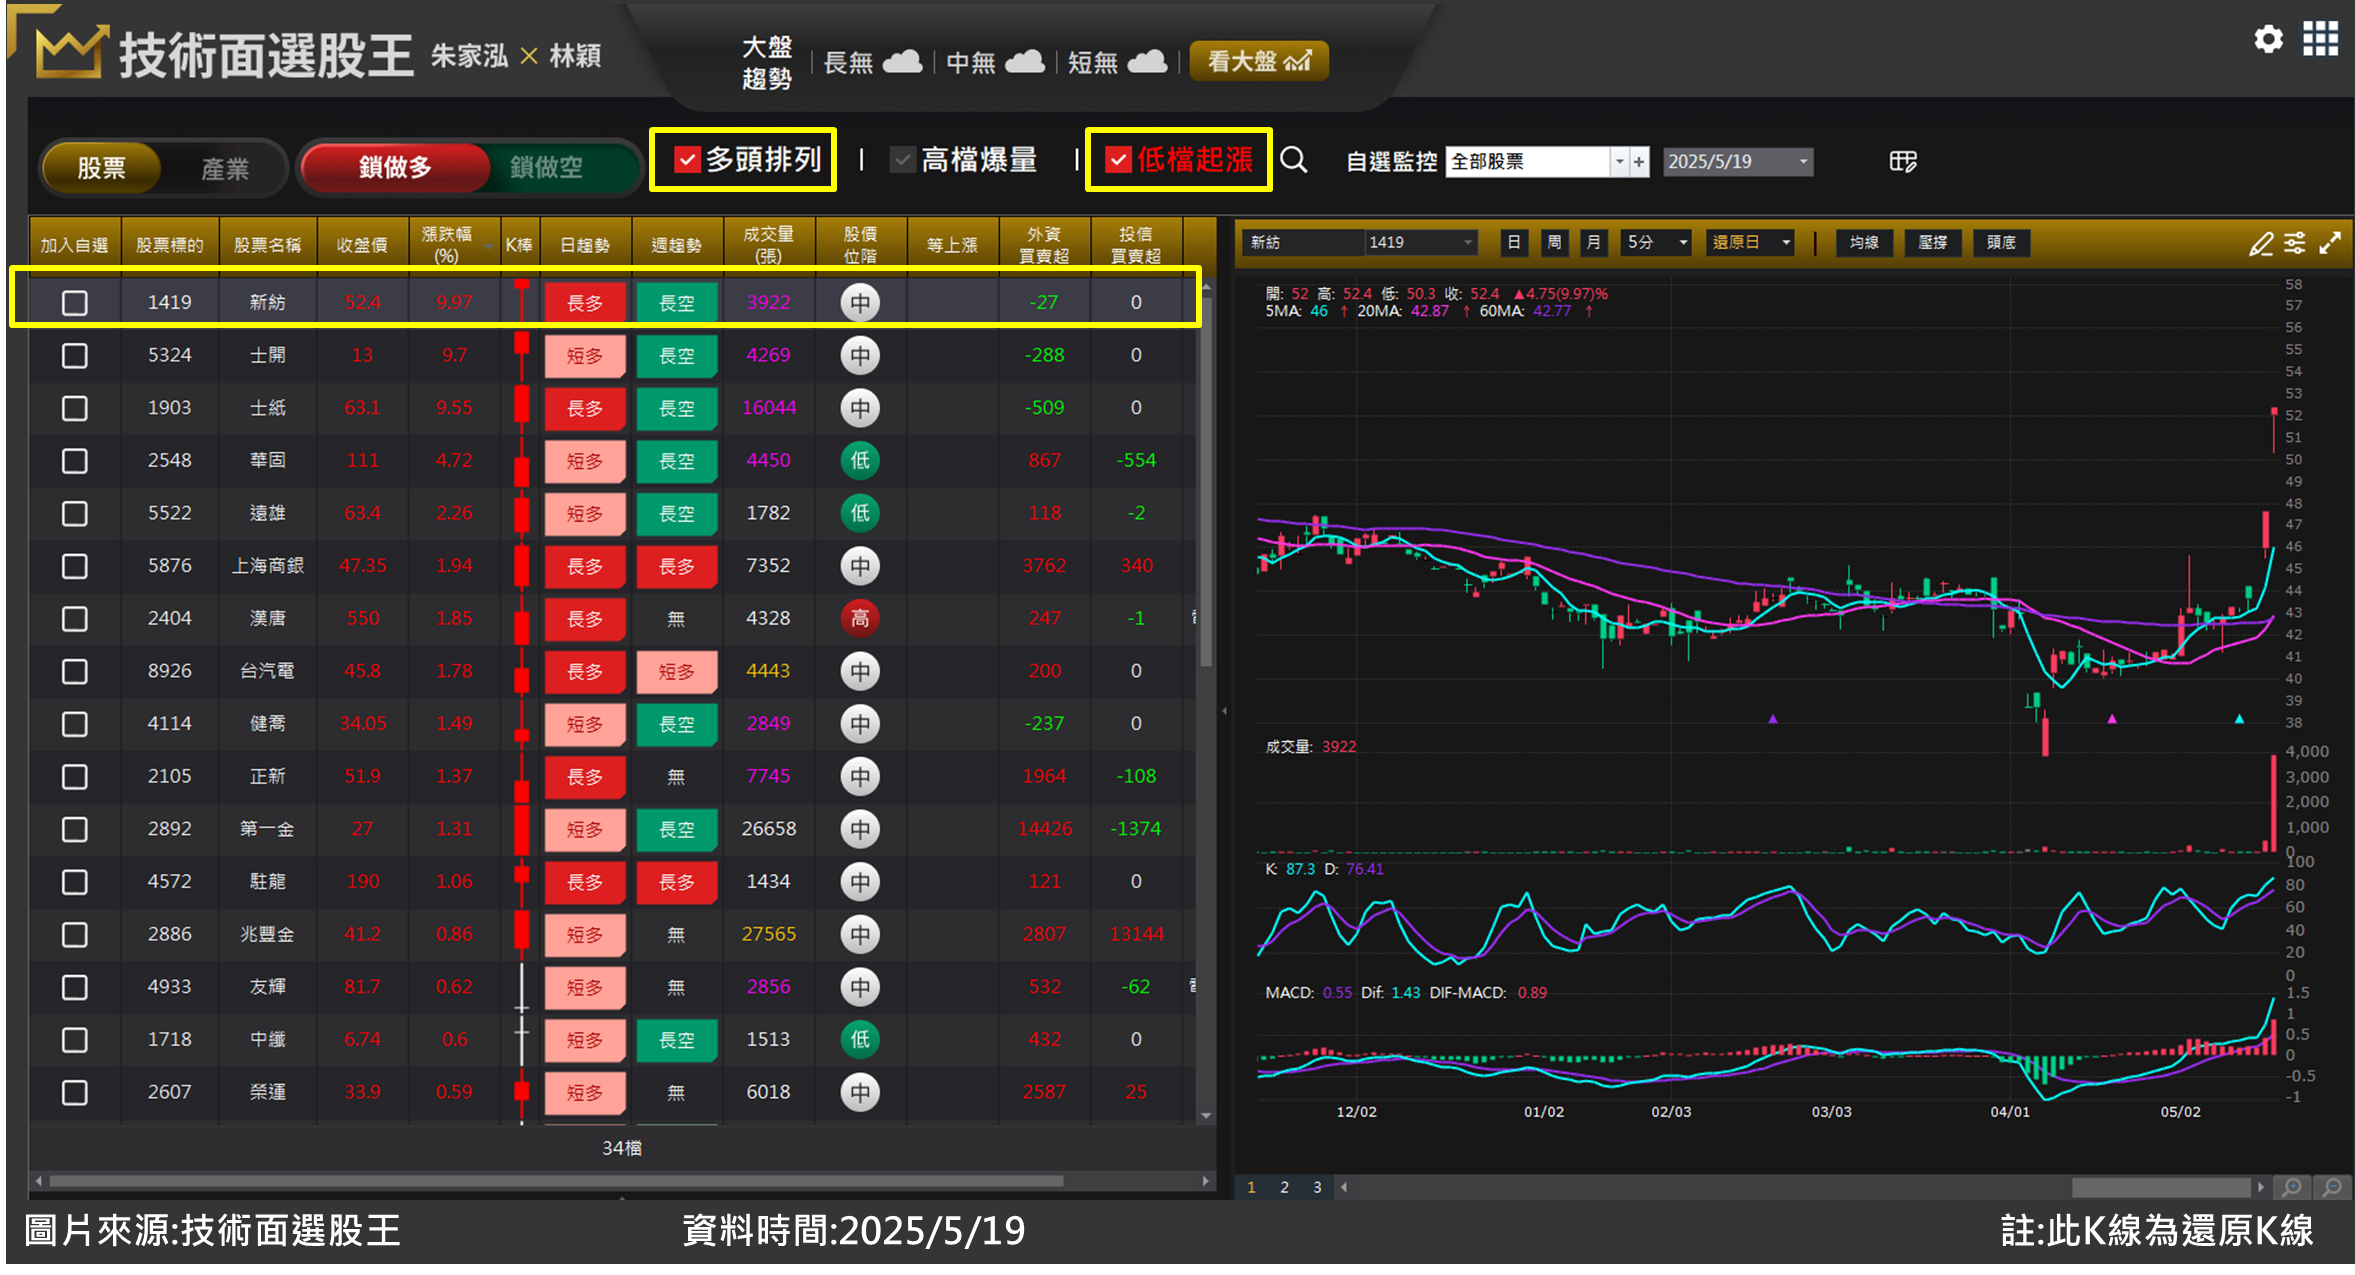Screen dimensions: 2355x1275
Task: Click chart left scroll arrow near page numbers
Action: point(1344,1187)
